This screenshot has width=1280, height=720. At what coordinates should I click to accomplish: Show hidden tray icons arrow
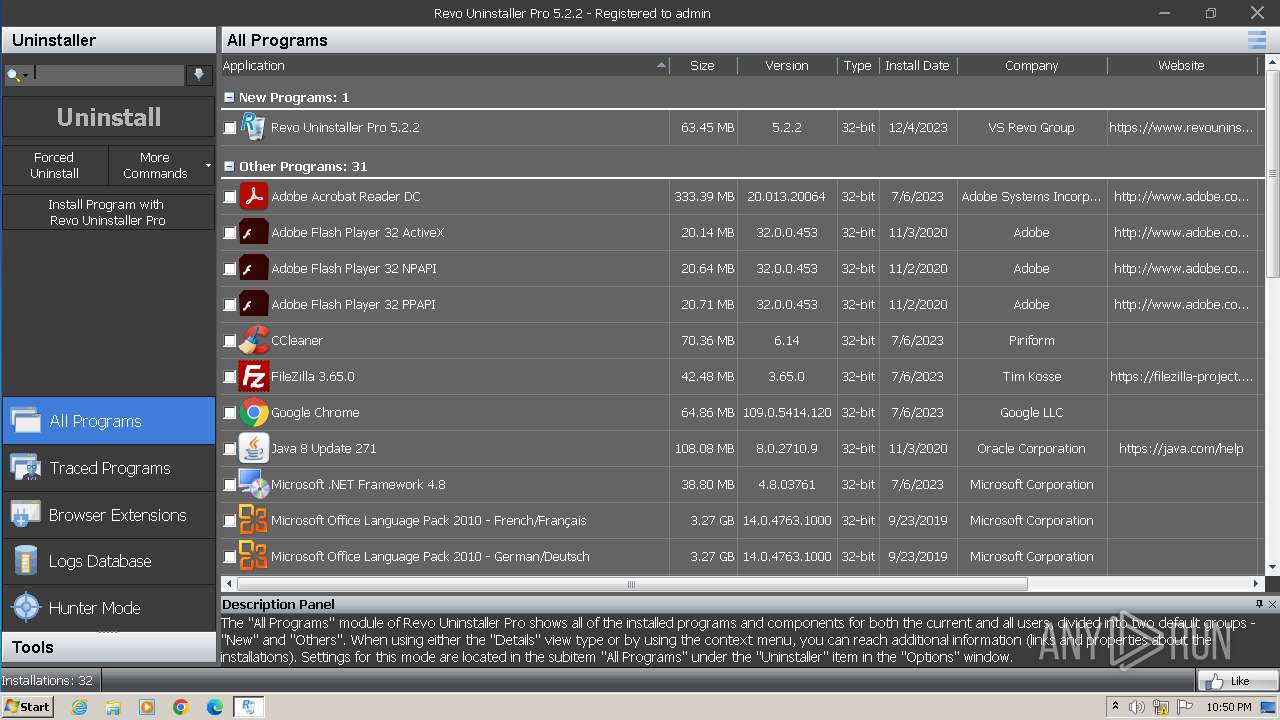click(1115, 707)
